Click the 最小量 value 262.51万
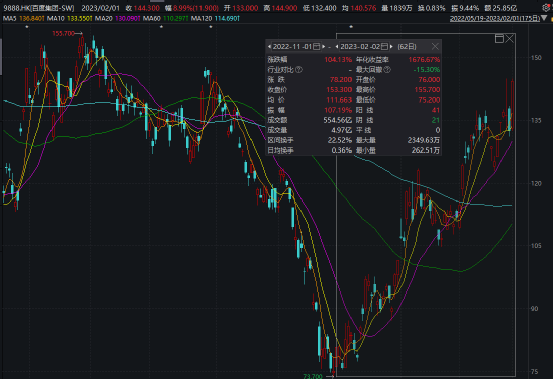Image resolution: width=553 pixels, height=379 pixels. point(426,151)
